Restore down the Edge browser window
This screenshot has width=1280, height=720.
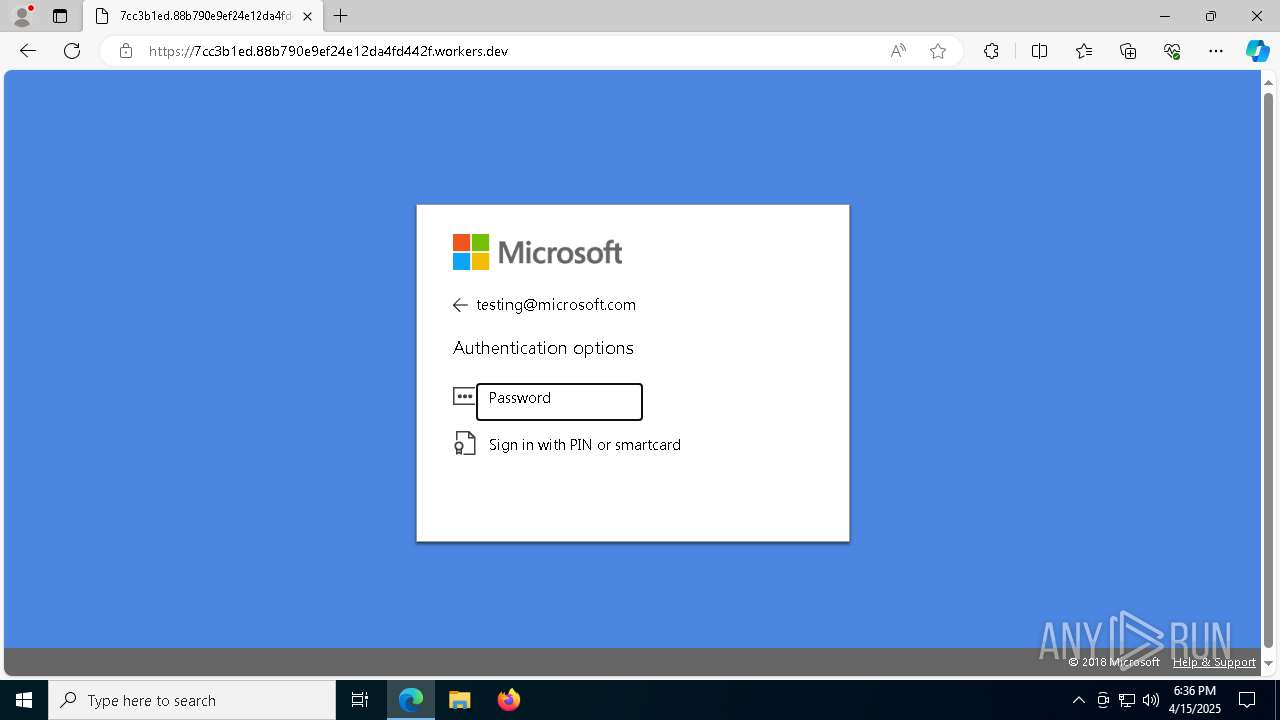pyautogui.click(x=1211, y=16)
